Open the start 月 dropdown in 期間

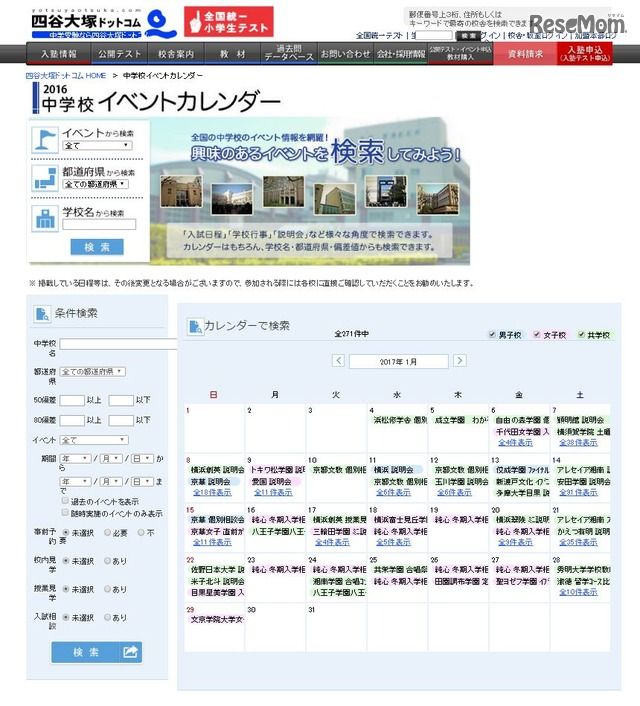[111, 458]
